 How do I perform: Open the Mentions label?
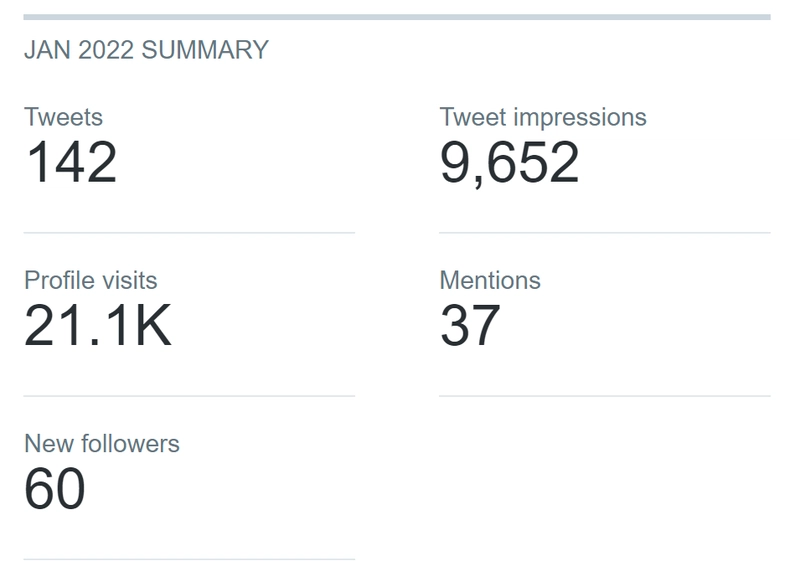click(x=490, y=280)
